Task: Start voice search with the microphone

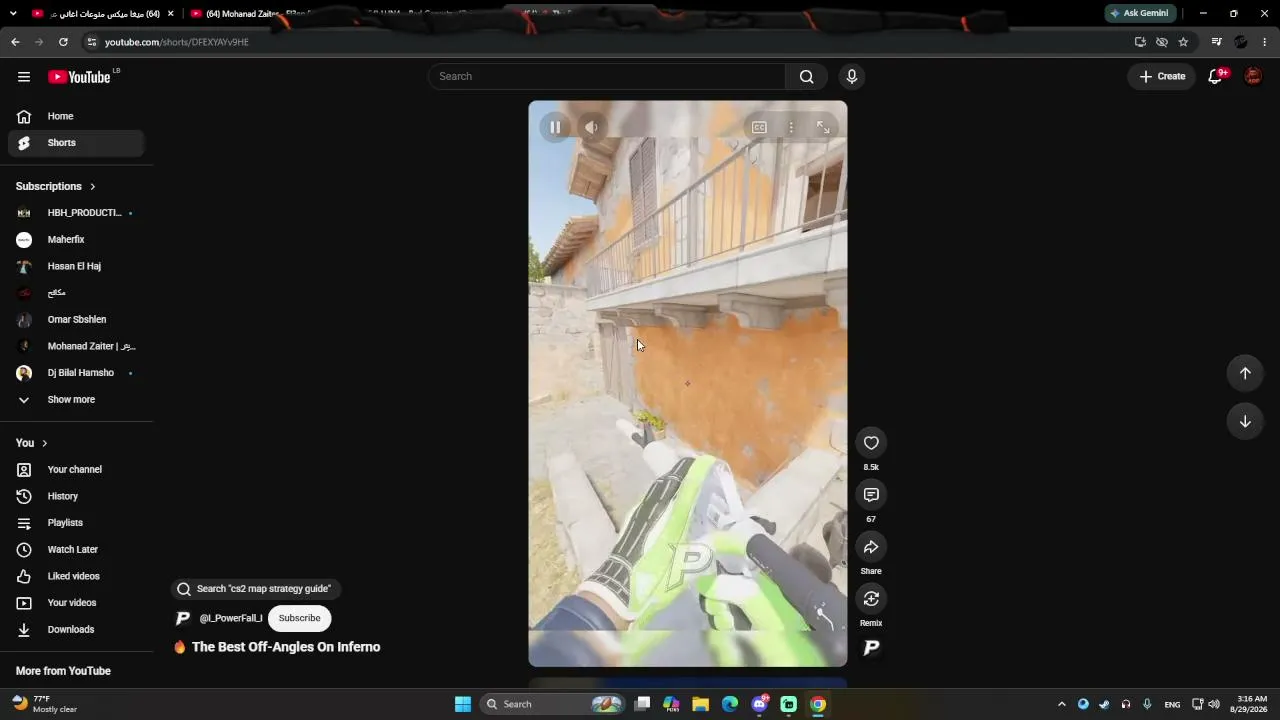Action: point(852,77)
